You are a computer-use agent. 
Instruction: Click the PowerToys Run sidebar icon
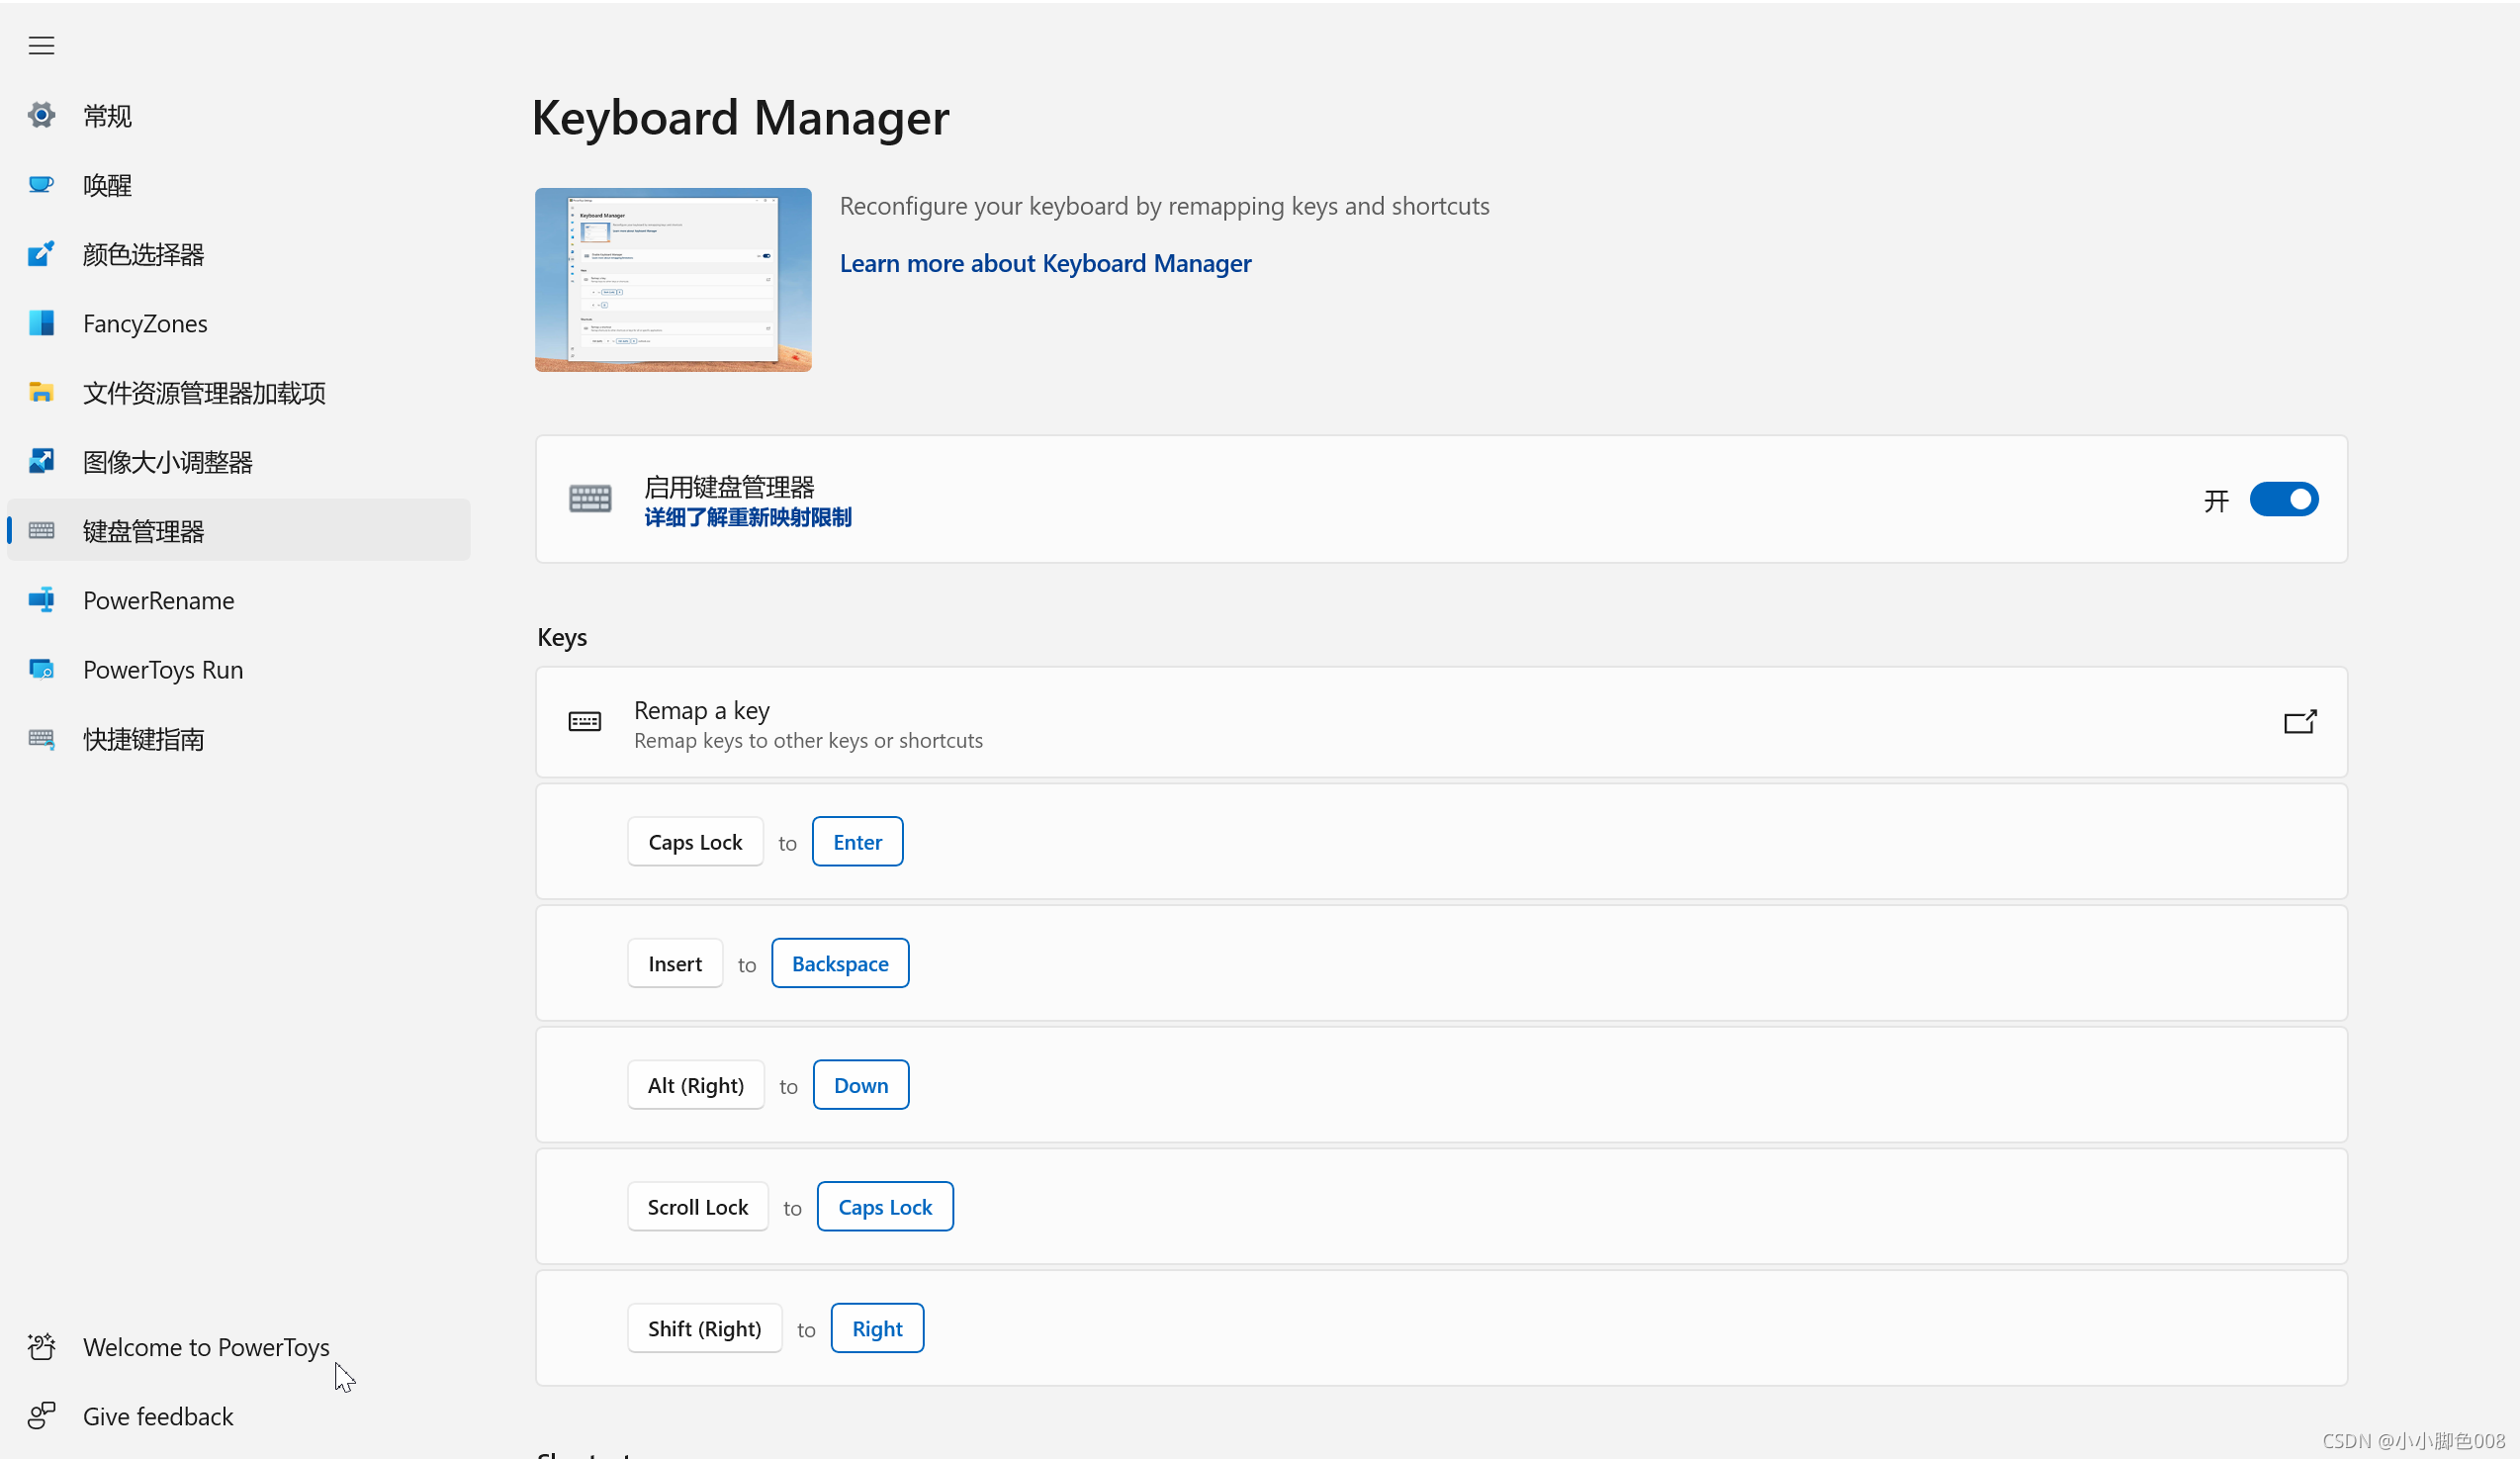click(x=42, y=669)
